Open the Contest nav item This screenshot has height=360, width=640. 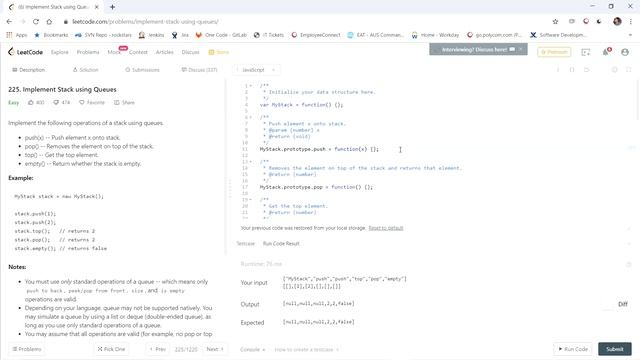coord(138,52)
